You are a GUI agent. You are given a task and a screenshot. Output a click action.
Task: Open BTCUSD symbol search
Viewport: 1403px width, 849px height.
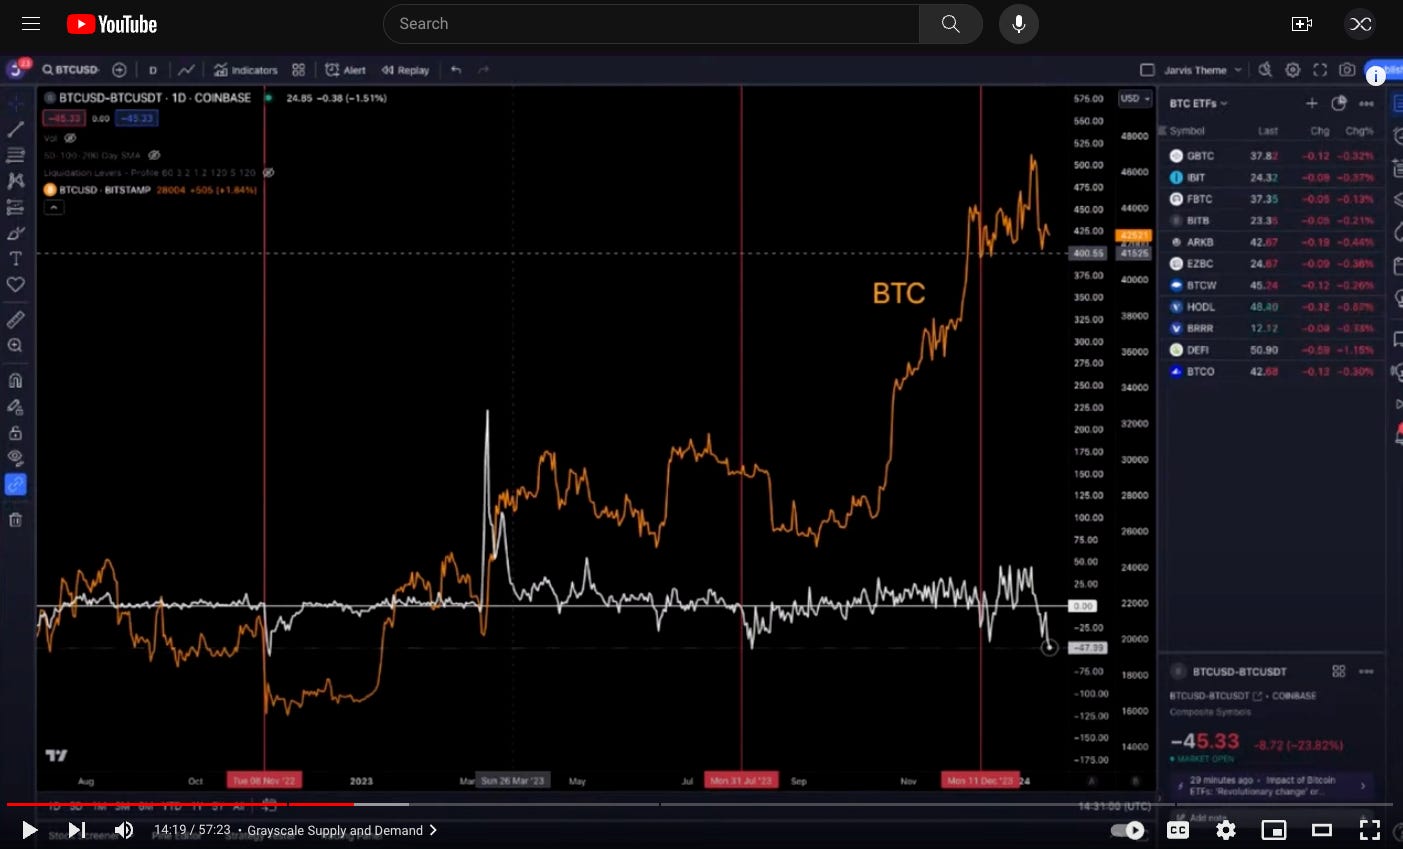tap(70, 70)
